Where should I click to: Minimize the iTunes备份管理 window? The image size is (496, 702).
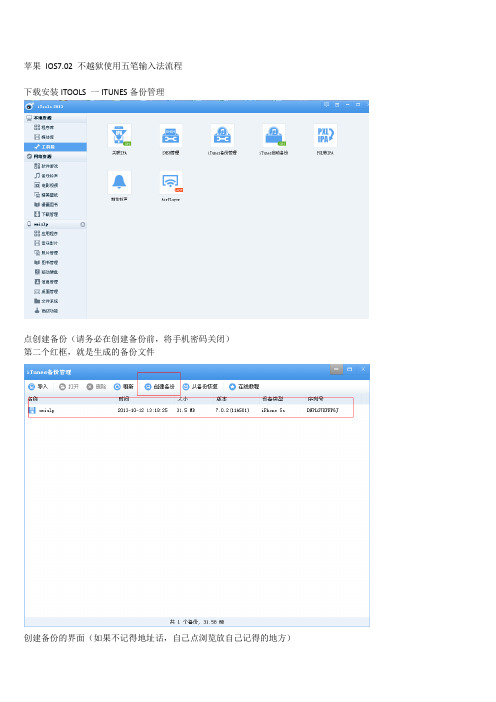[336, 369]
